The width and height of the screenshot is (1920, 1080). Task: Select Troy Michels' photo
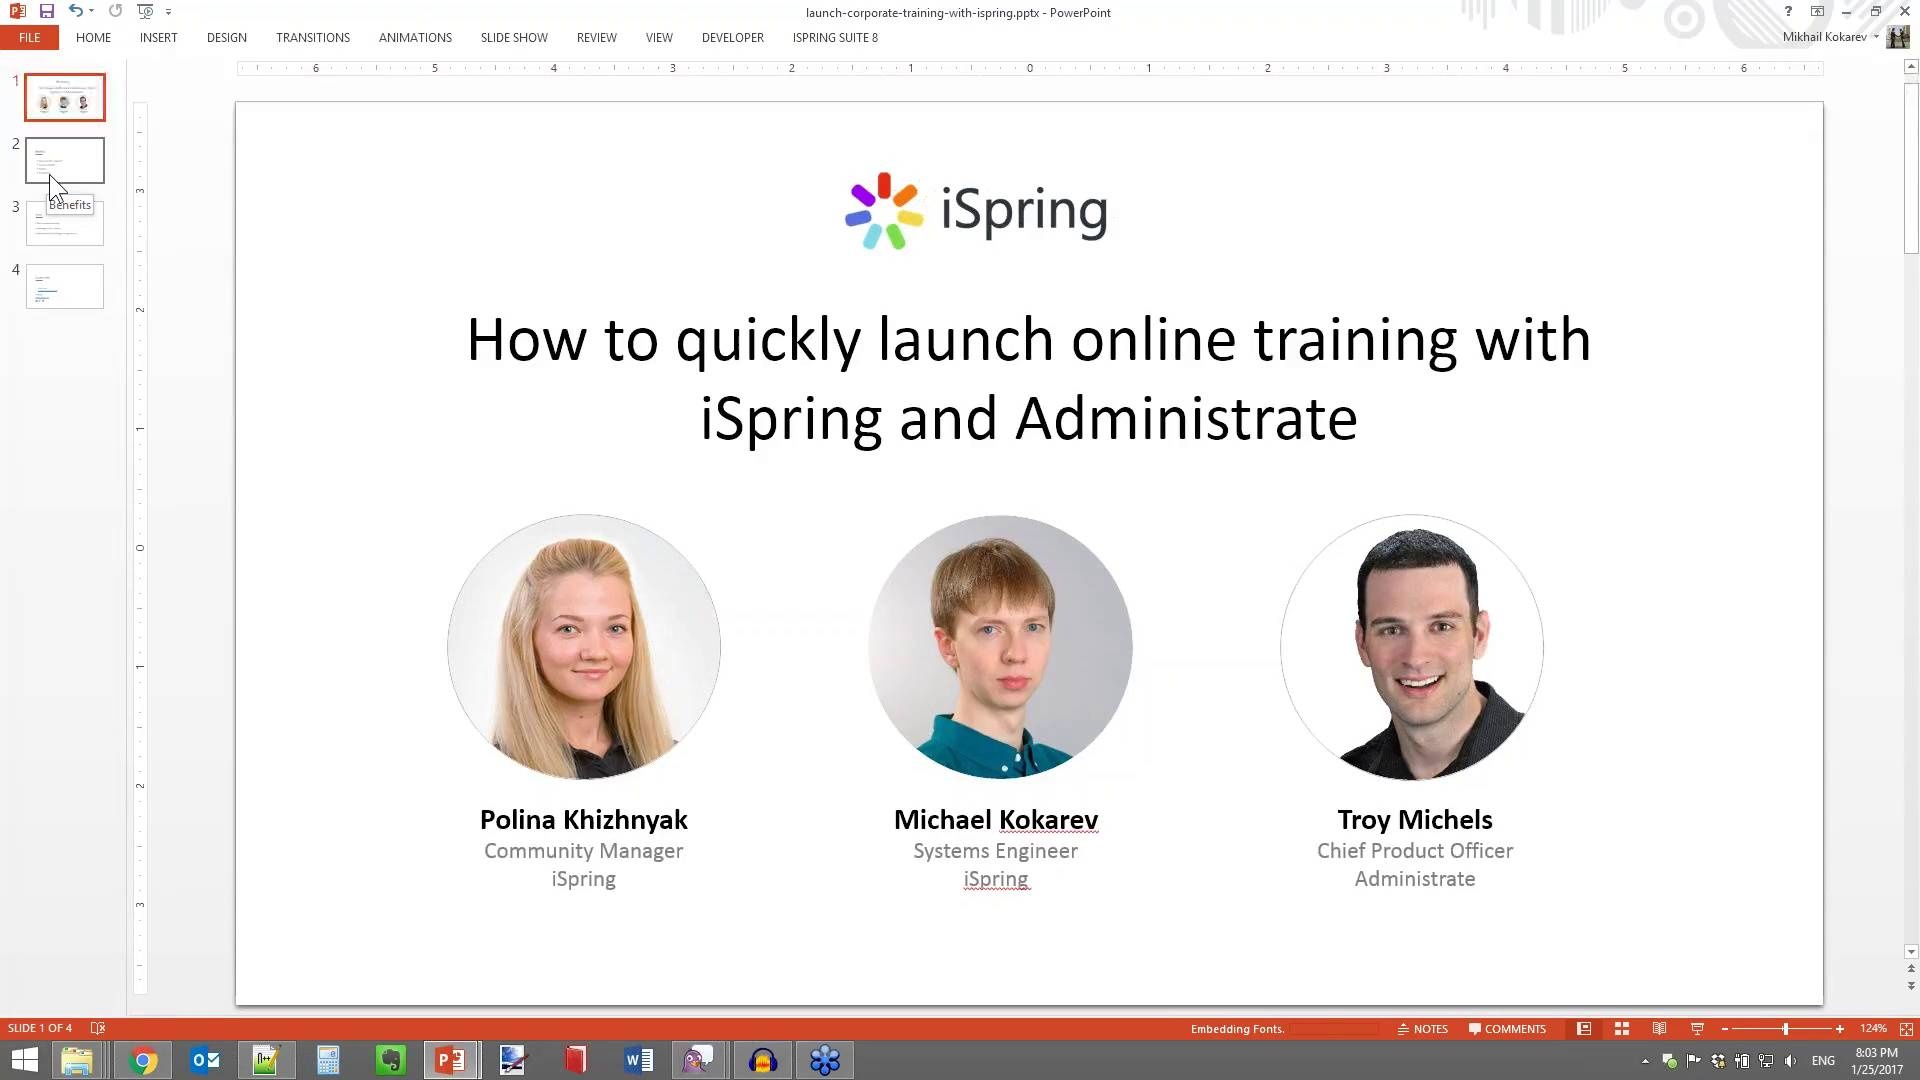(1412, 647)
